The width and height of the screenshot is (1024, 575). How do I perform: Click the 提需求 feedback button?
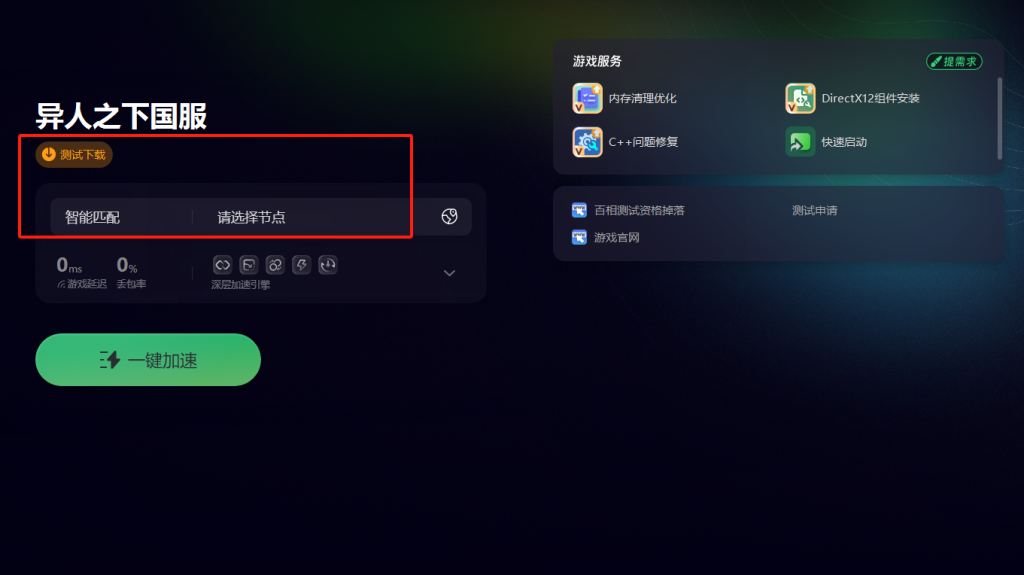tap(954, 61)
